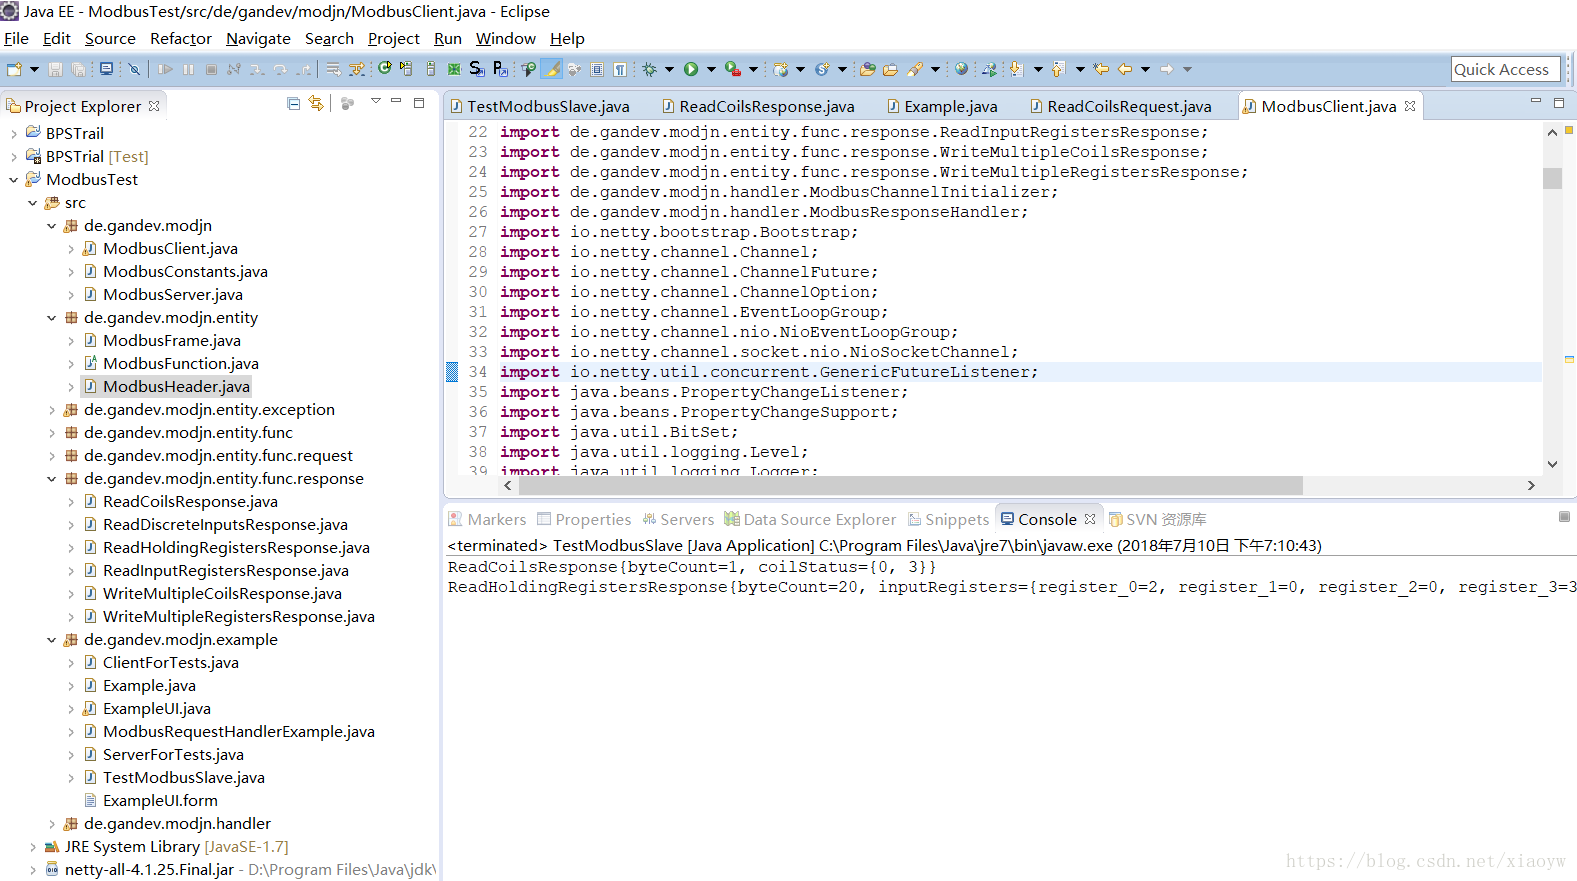Open the New wizard dropdown arrow
The image size is (1577, 881).
click(x=34, y=69)
